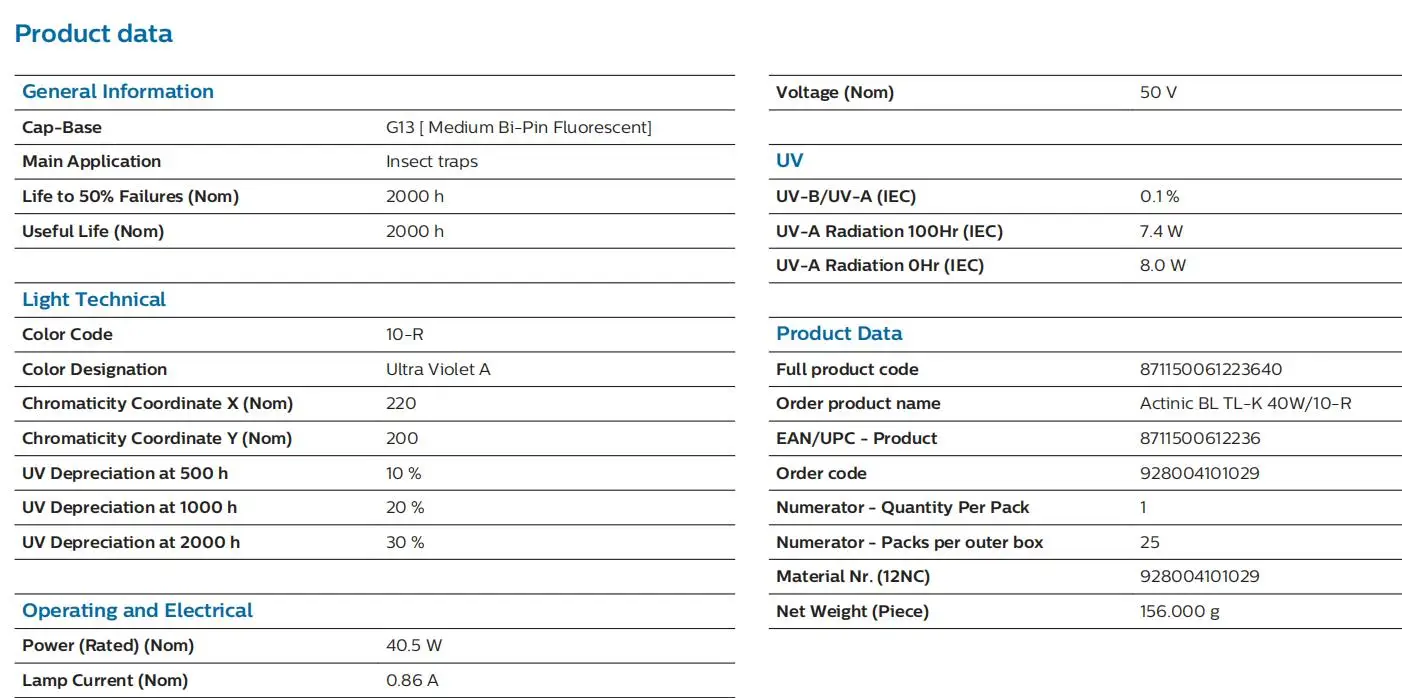Select the Order code value 928004101029
This screenshot has height=698, width=1402.
tap(1200, 473)
